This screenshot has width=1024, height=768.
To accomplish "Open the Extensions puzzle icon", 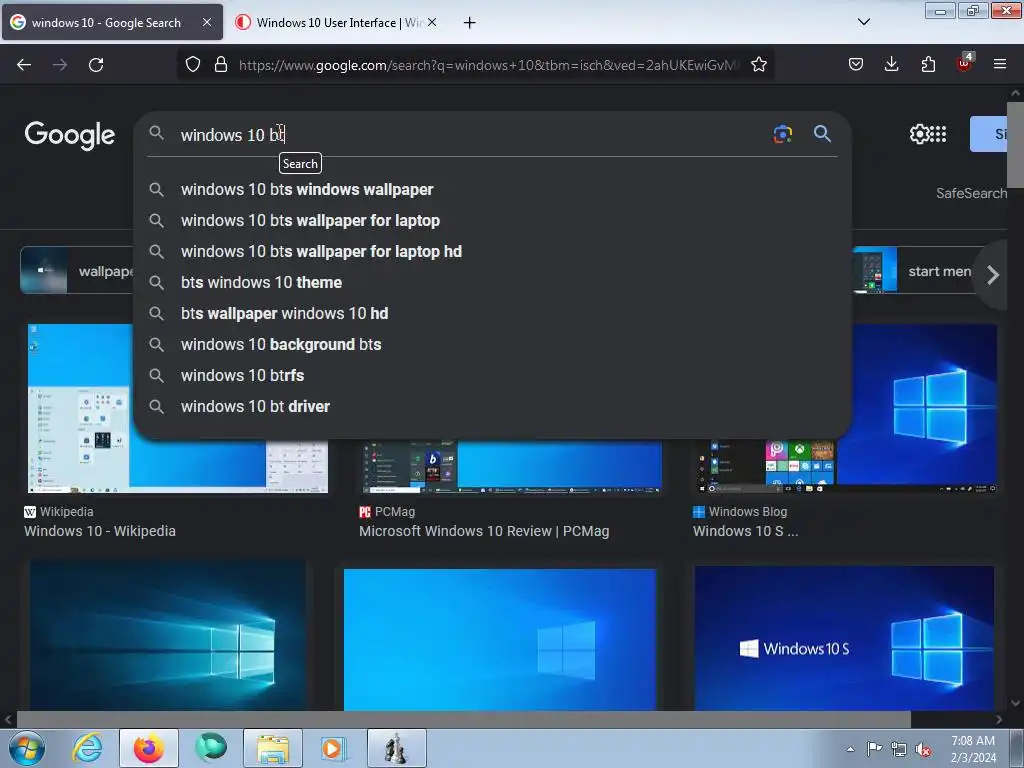I will tap(928, 65).
